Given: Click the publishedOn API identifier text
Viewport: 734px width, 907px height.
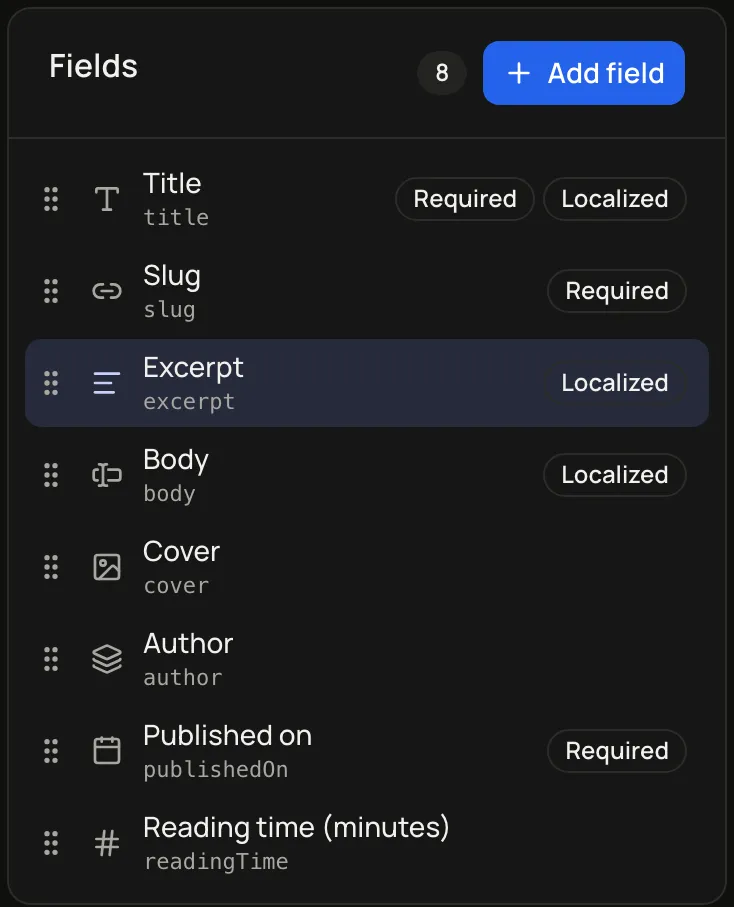Looking at the screenshot, I should click(216, 770).
